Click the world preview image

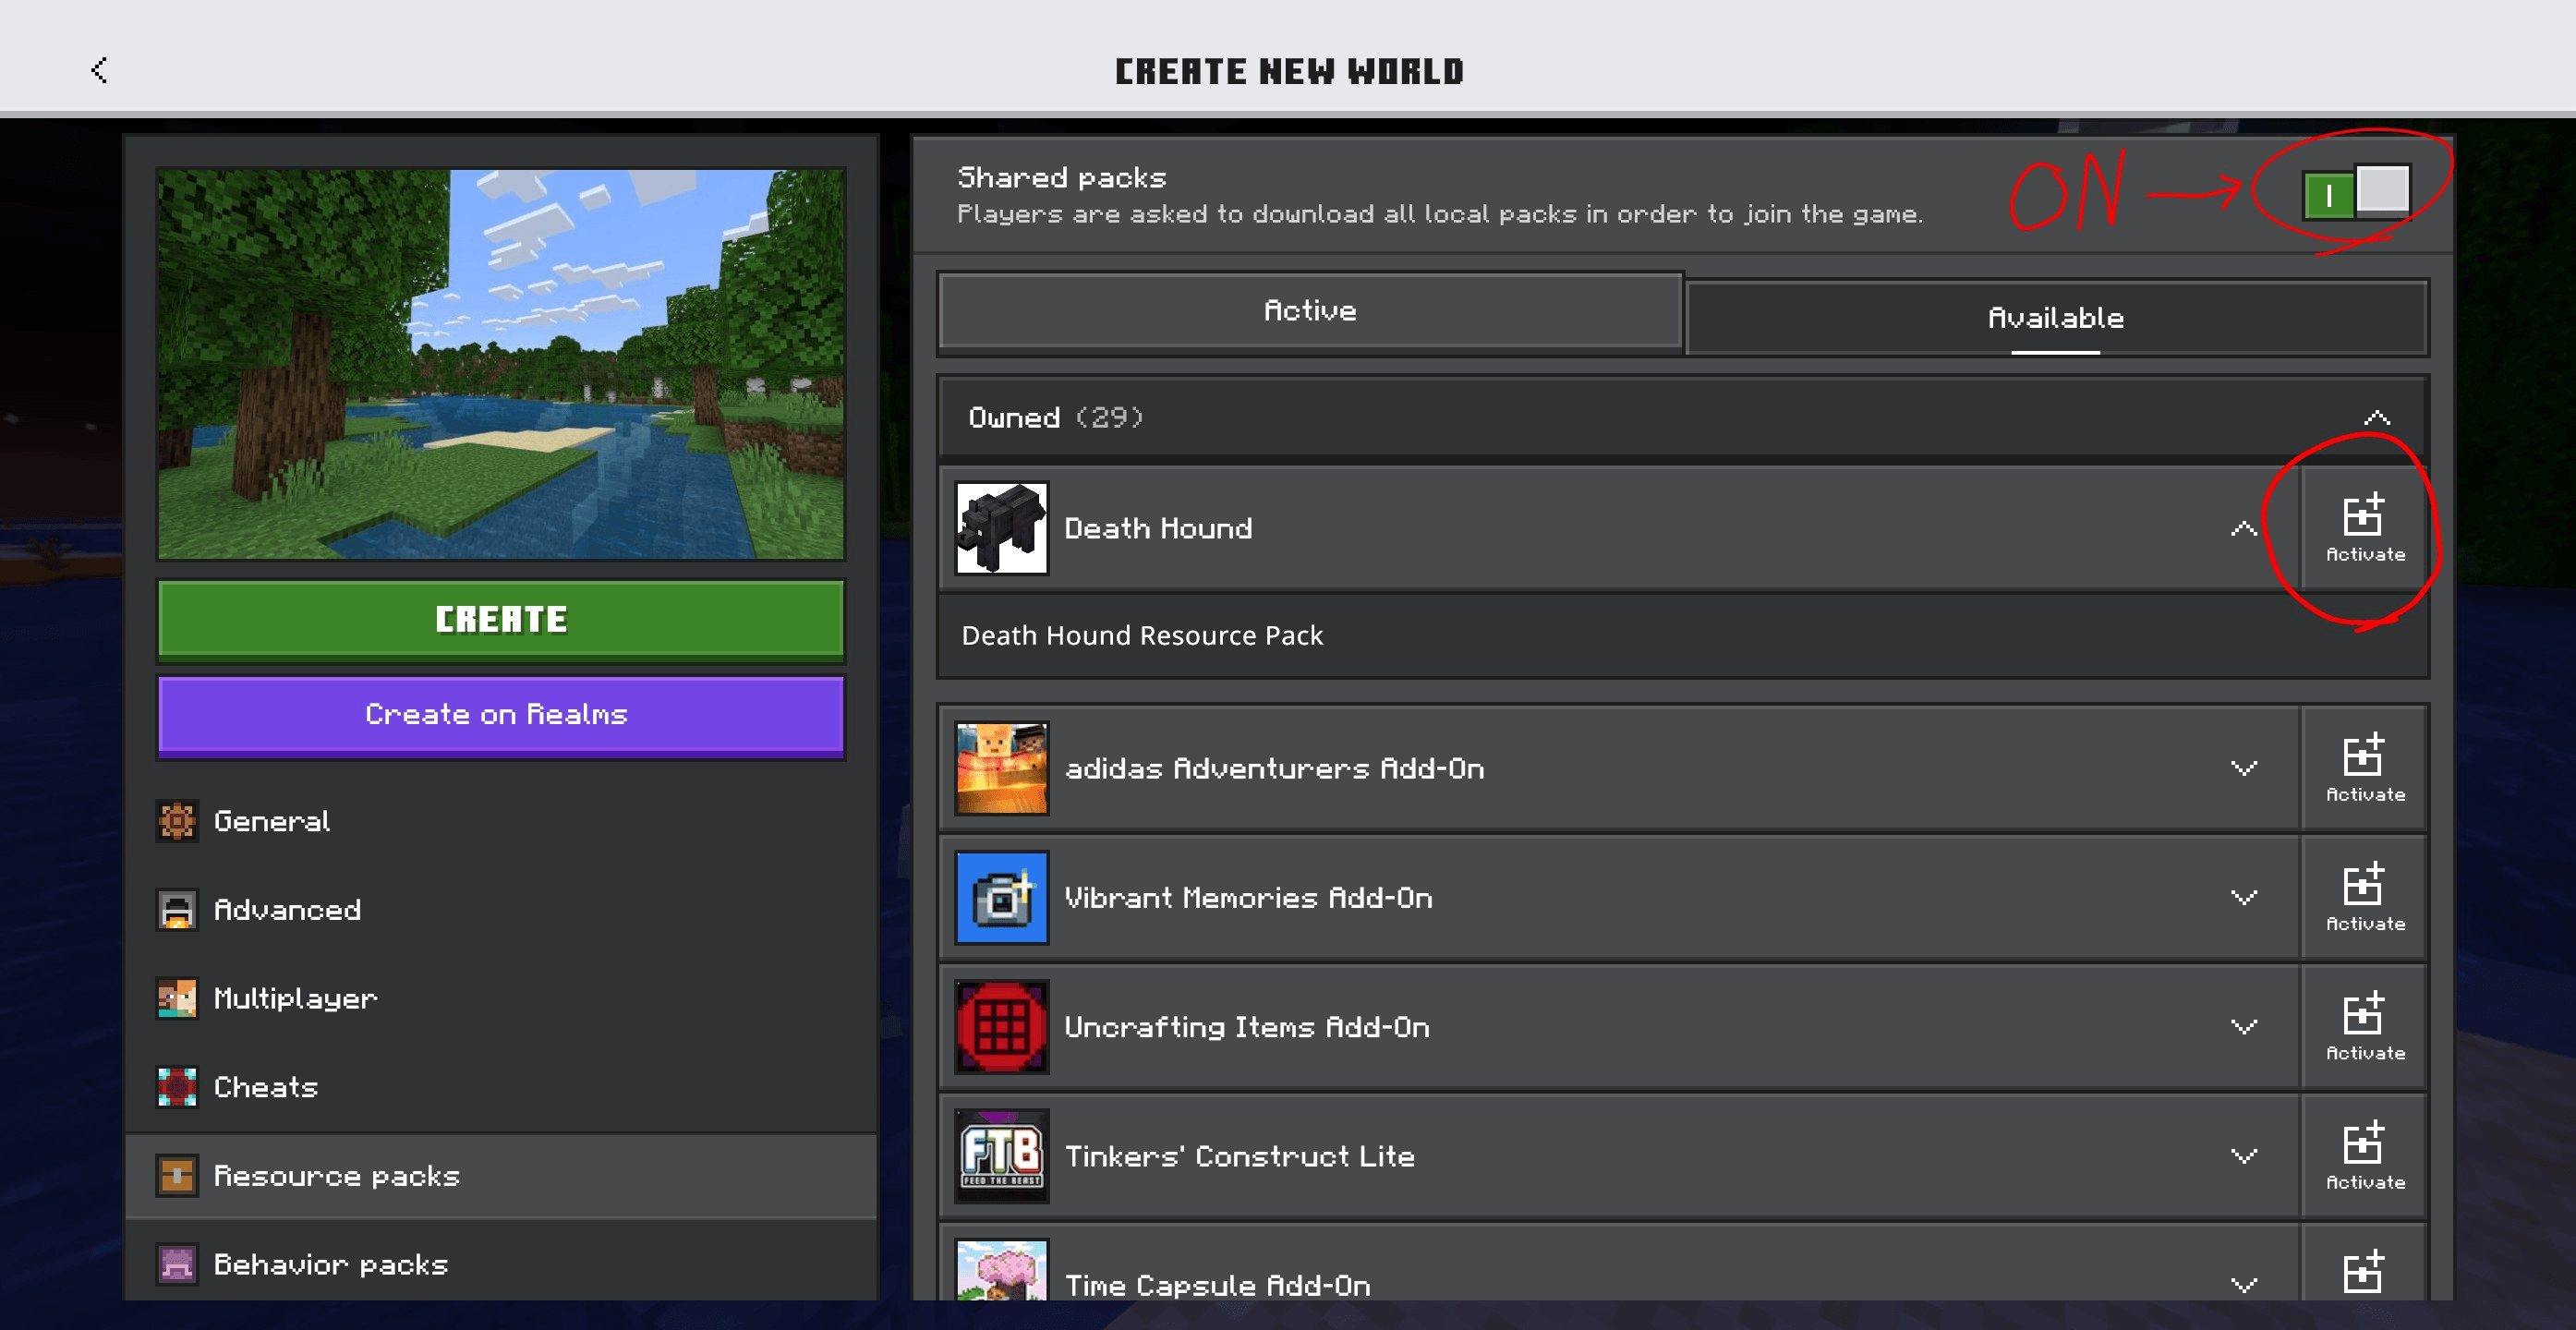tap(501, 364)
